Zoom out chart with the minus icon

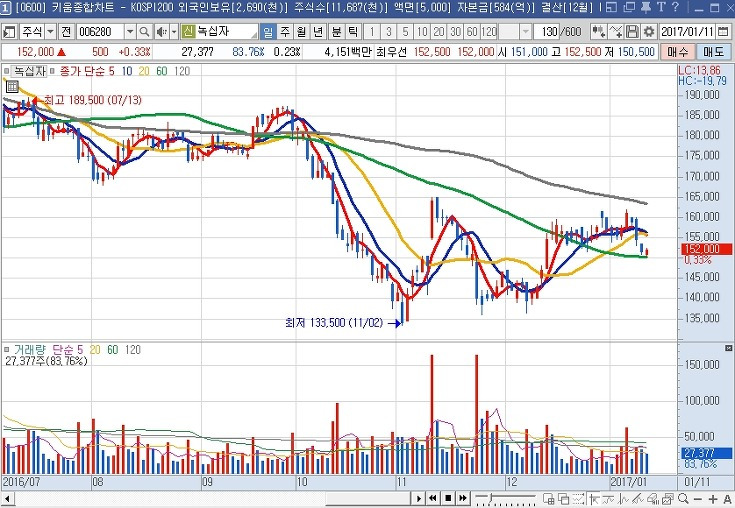tap(698, 499)
